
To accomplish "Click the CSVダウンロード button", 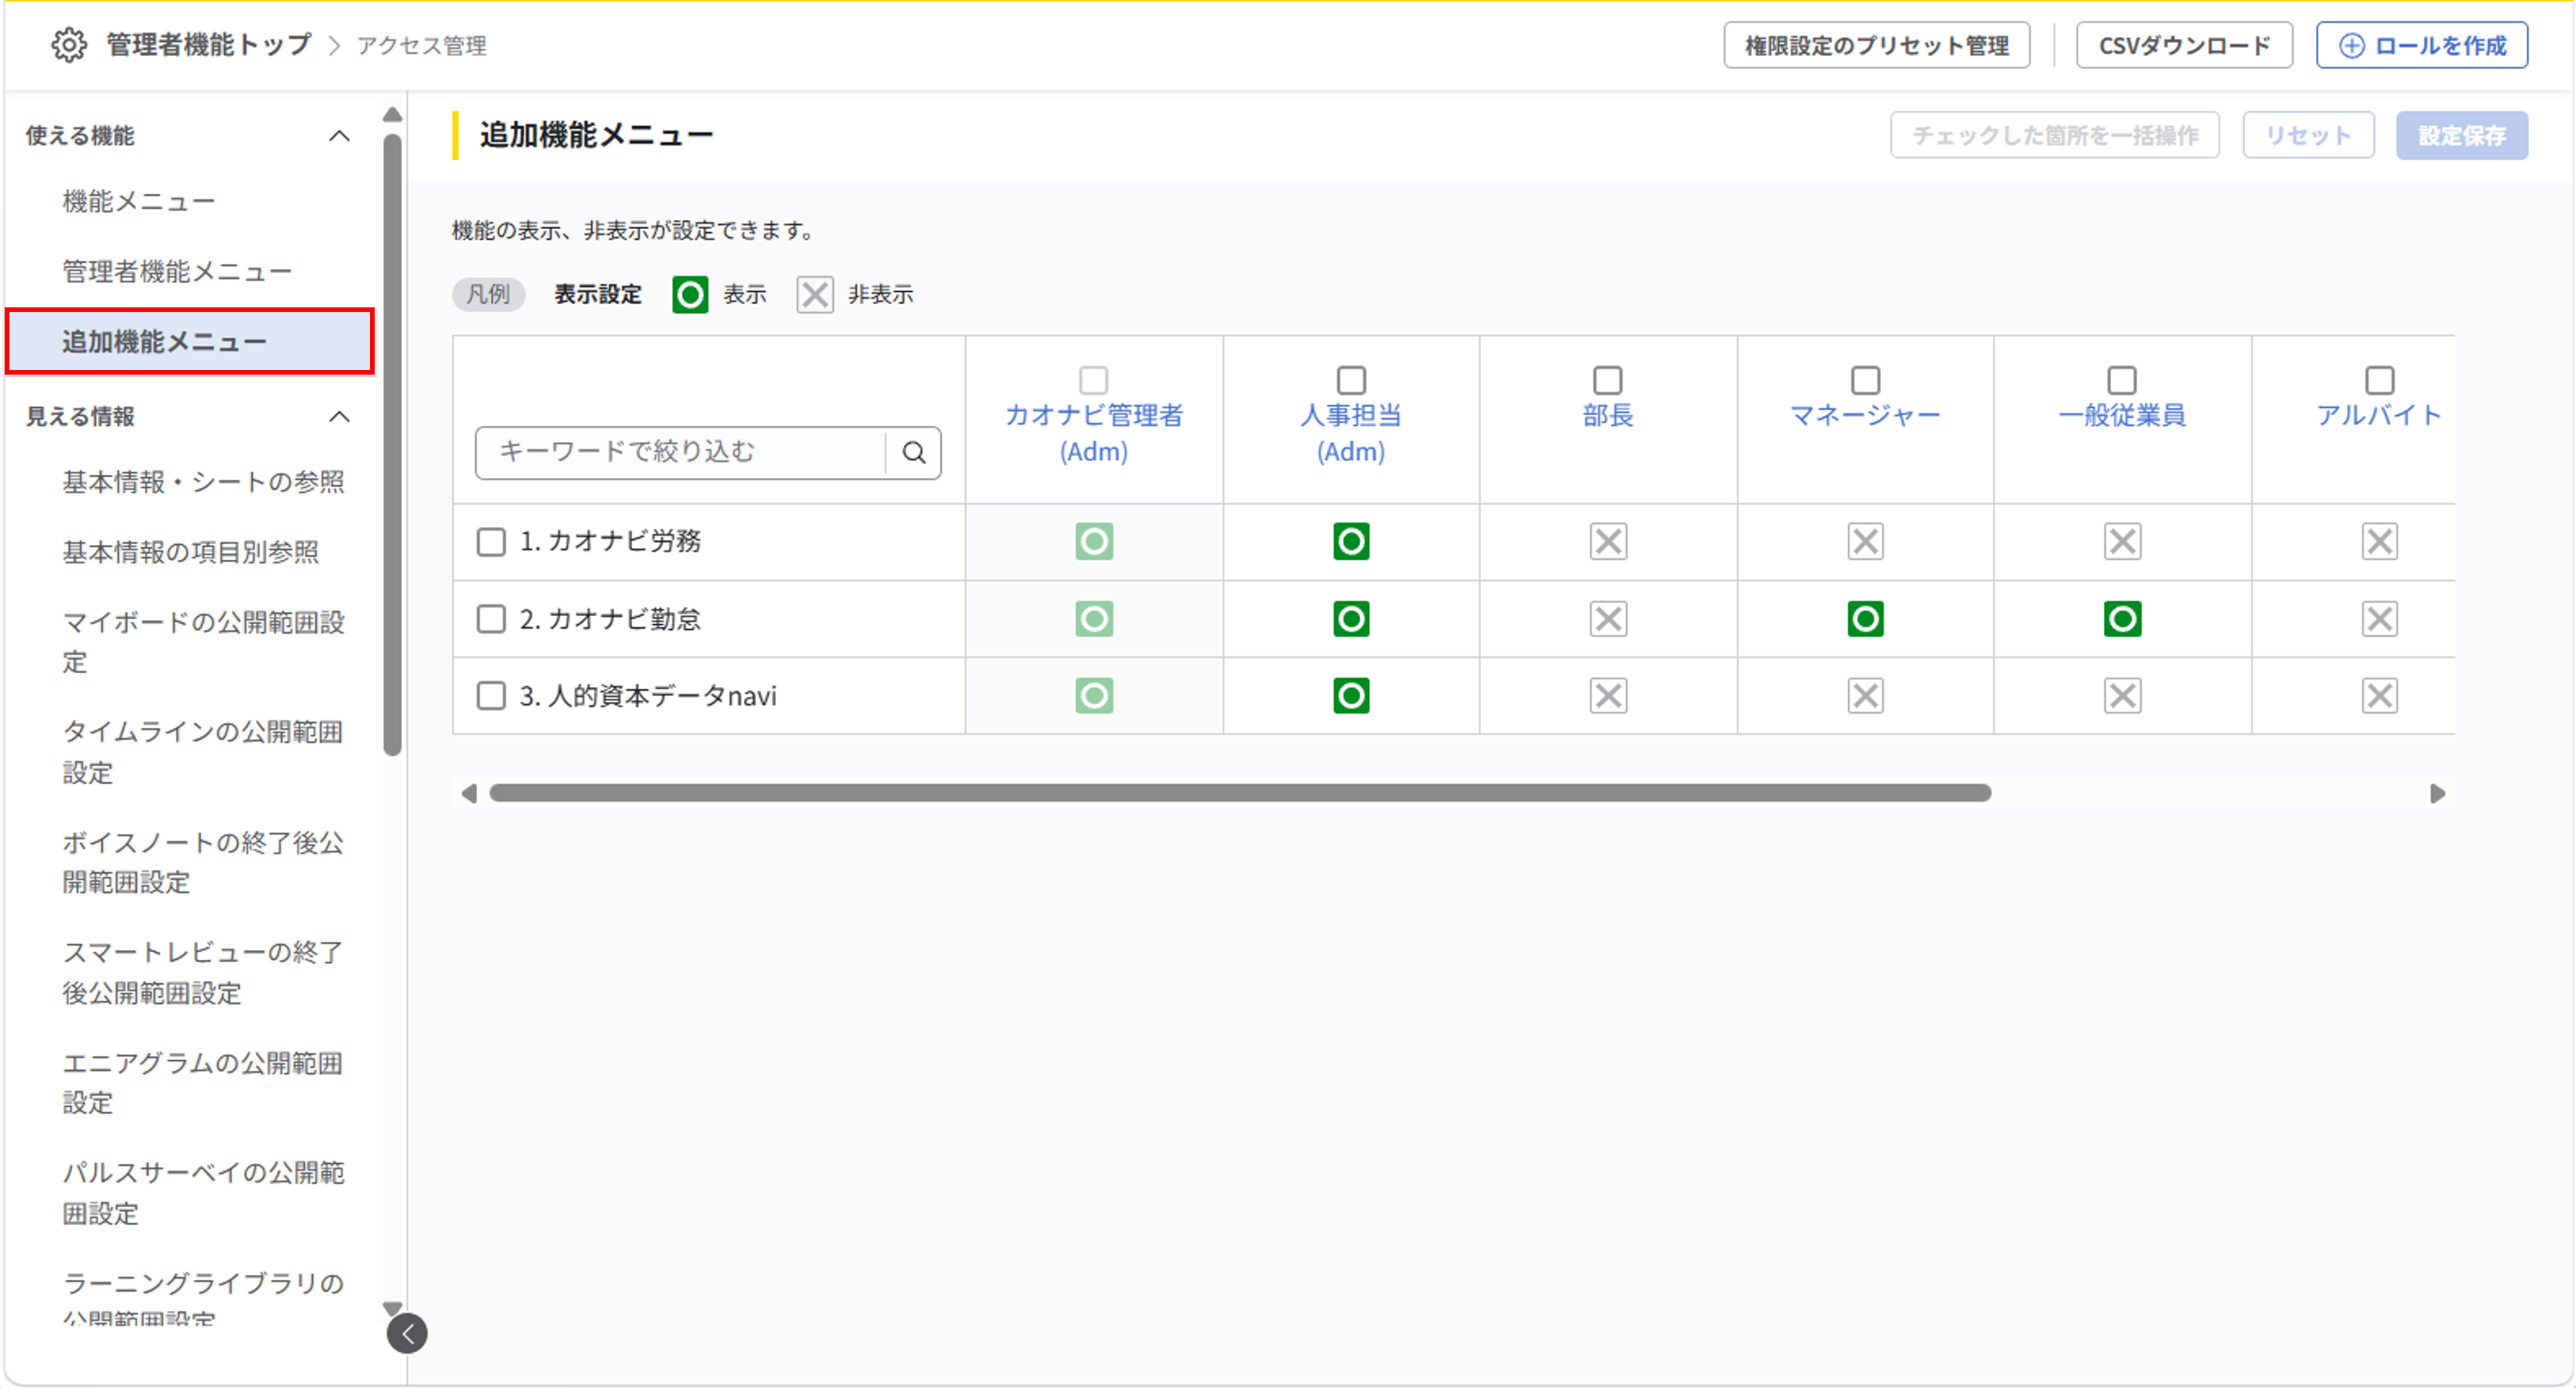I will 2184,45.
